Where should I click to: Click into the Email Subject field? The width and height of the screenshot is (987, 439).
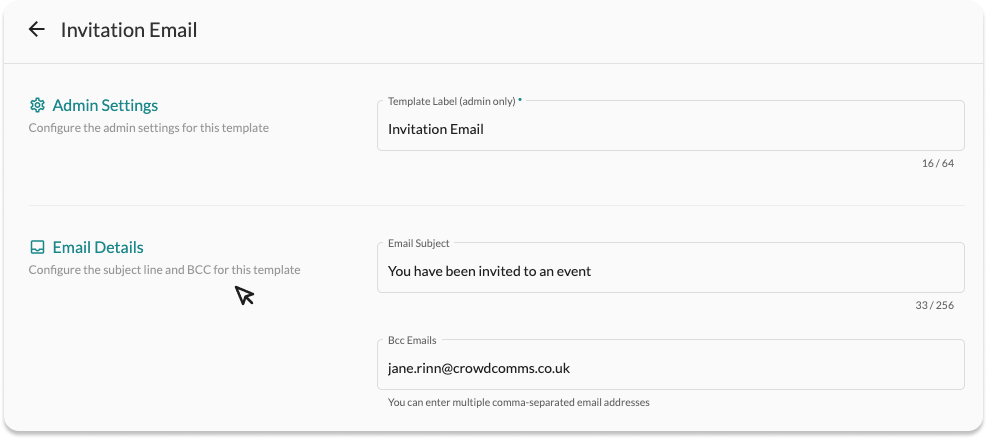670,270
